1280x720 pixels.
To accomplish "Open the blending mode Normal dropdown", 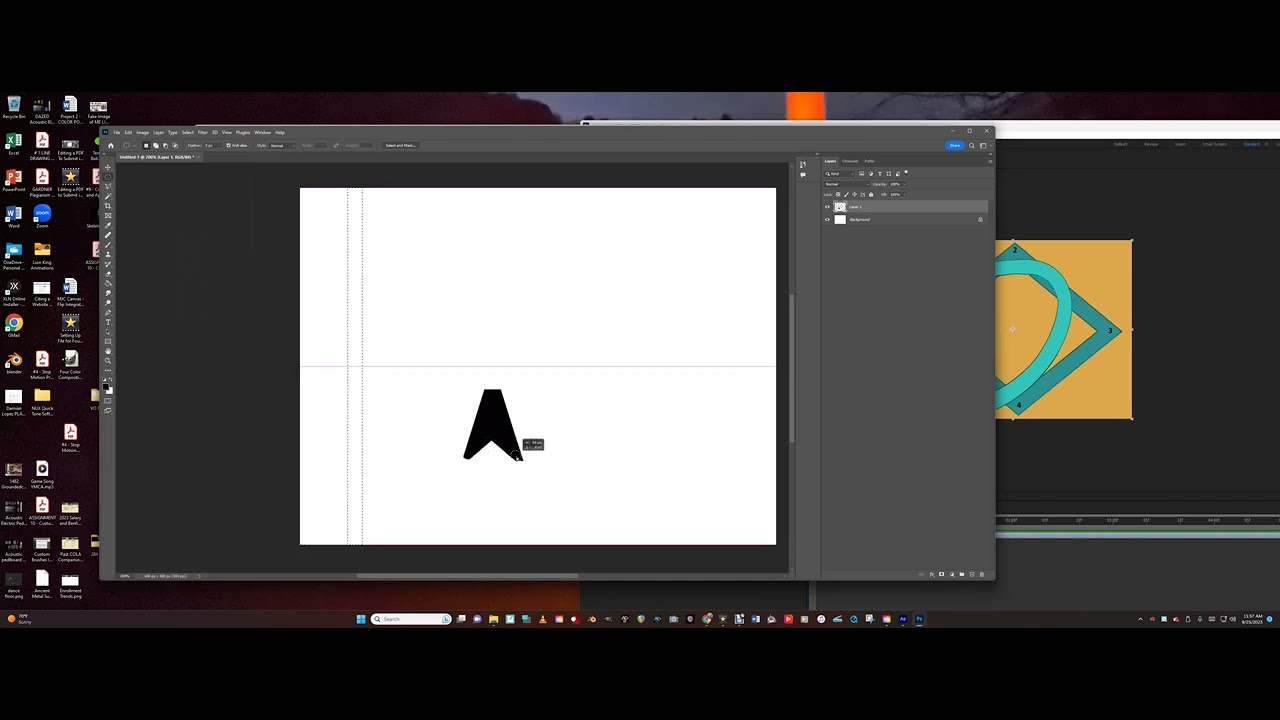I will (847, 184).
